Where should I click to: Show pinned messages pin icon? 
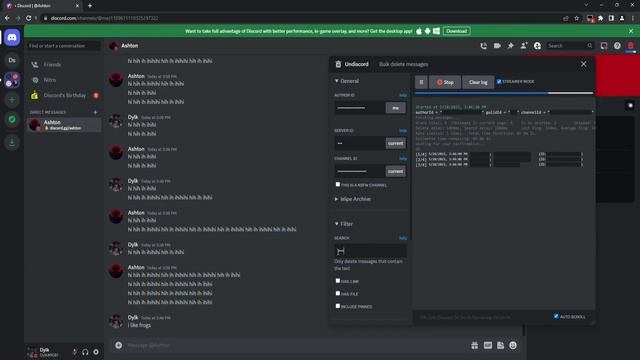coord(511,46)
